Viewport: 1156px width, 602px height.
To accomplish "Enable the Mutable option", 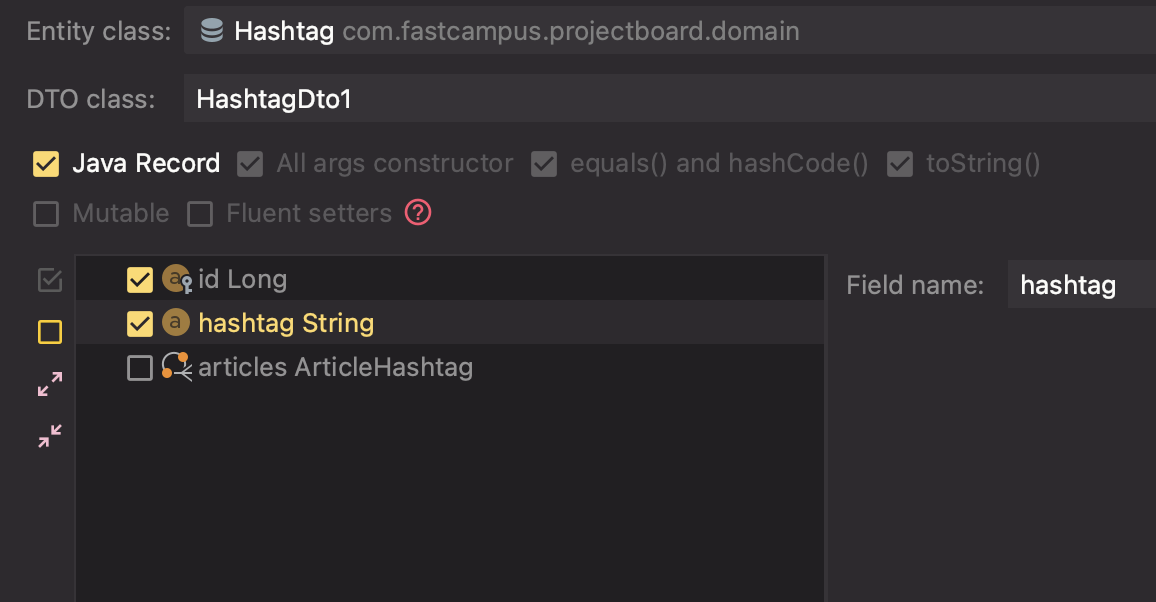I will [46, 214].
